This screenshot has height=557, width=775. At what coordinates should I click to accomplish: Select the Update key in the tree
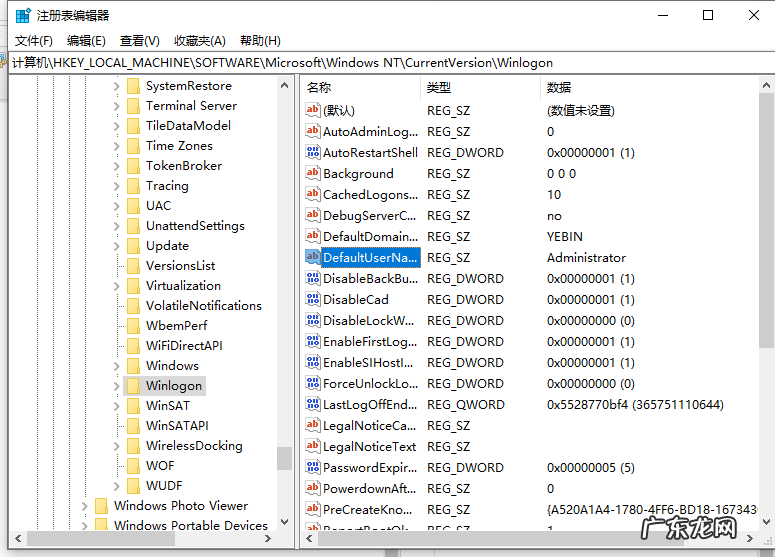[168, 246]
